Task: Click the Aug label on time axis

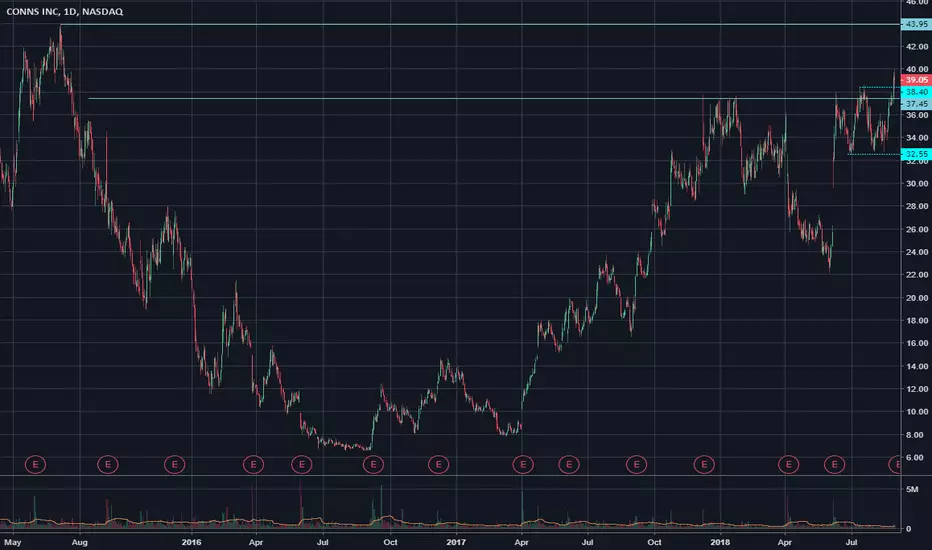Action: 79,542
